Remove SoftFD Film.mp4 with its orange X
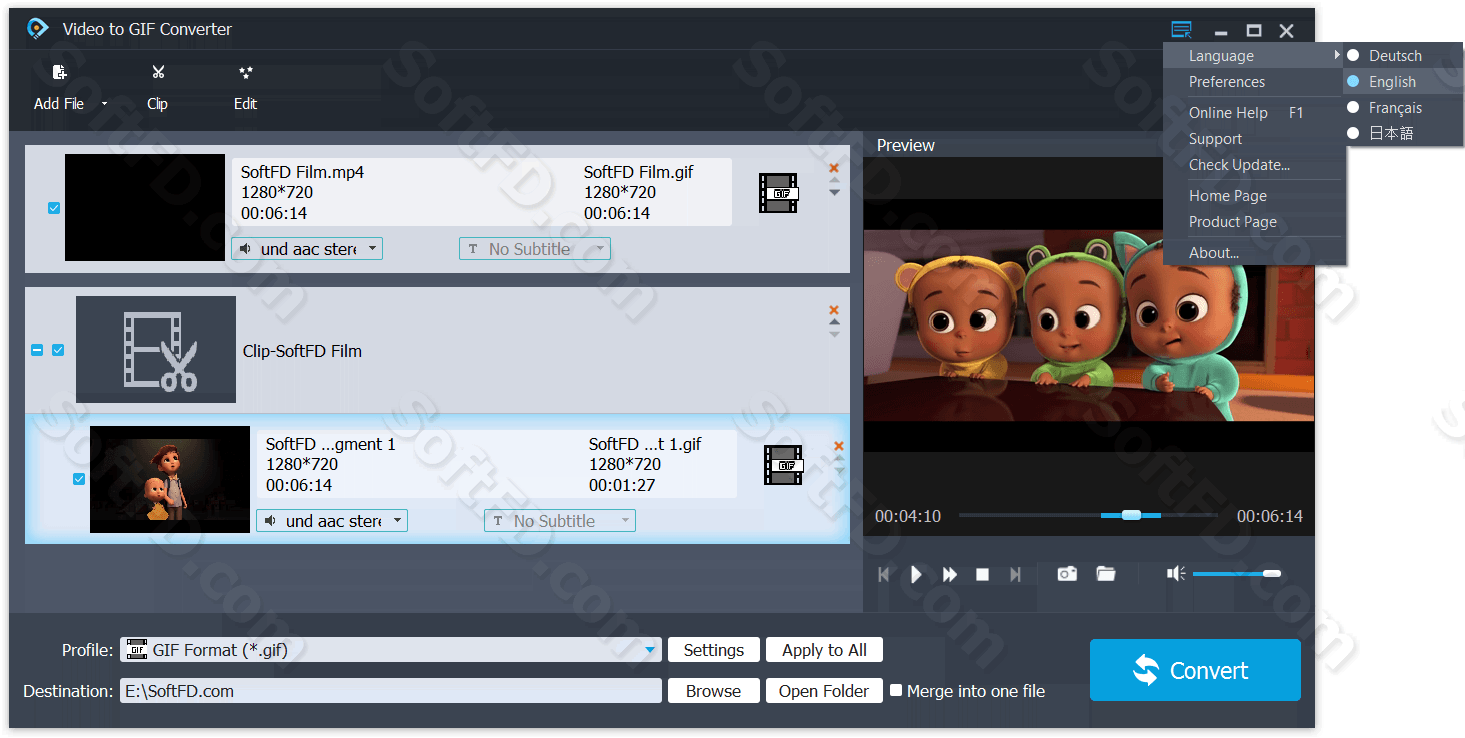Screen dimensions: 1465x738 (x=834, y=168)
